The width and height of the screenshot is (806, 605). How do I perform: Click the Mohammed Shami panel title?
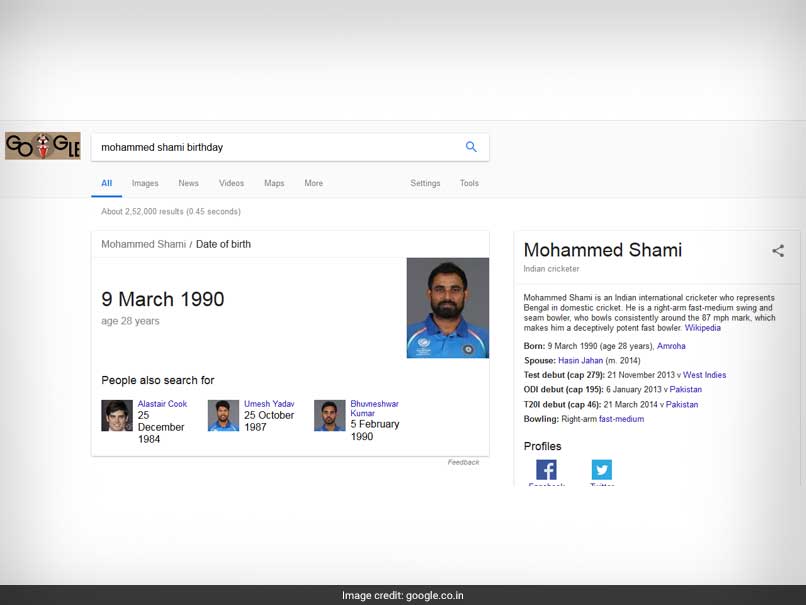[x=603, y=250]
